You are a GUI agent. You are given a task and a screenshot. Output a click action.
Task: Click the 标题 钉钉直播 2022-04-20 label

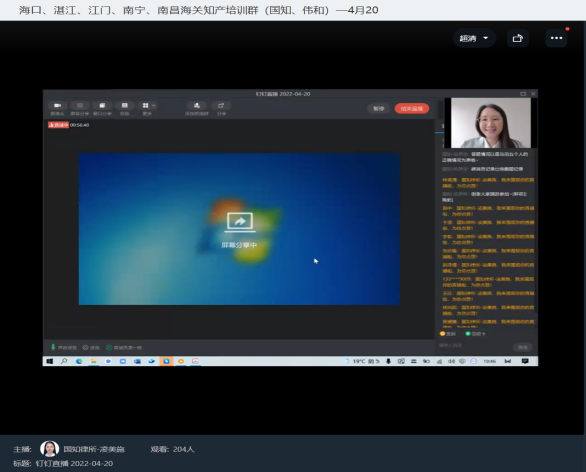(x=63, y=463)
